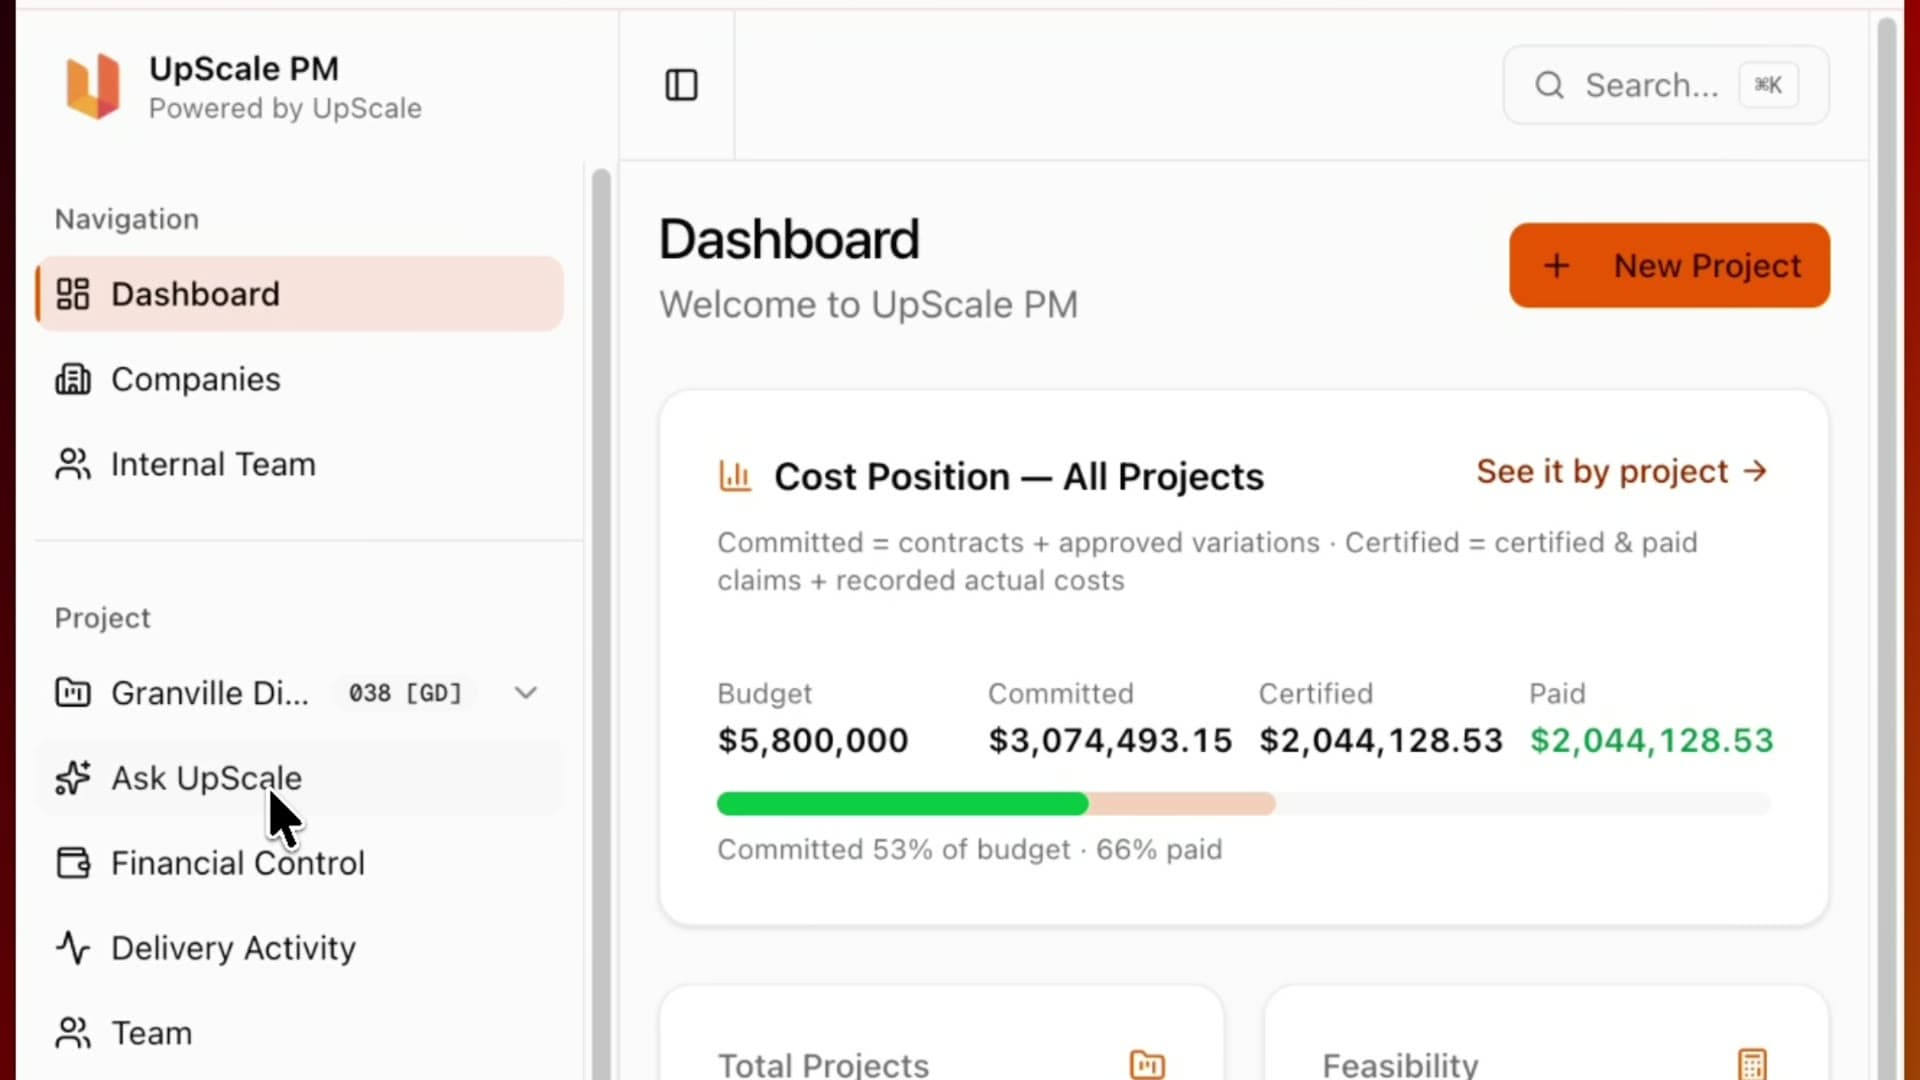Click the Team people icon under Project

point(73,1033)
